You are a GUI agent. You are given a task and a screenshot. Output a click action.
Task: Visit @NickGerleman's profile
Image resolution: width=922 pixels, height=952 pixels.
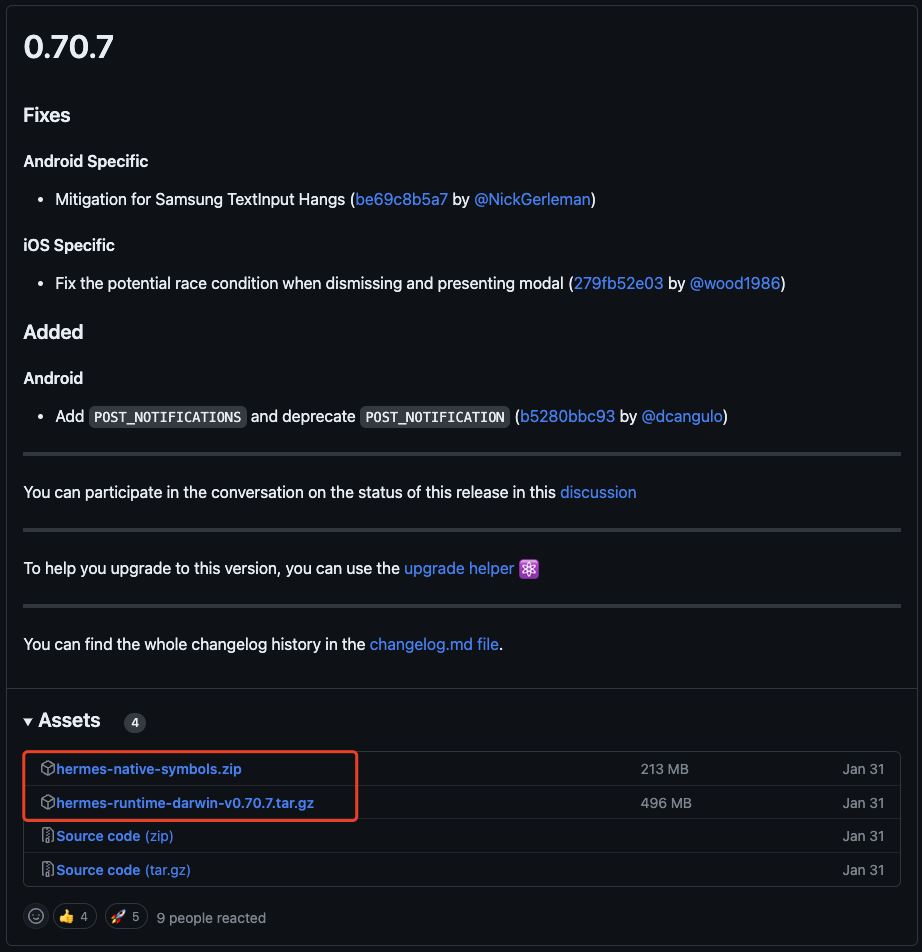pyautogui.click(x=531, y=199)
